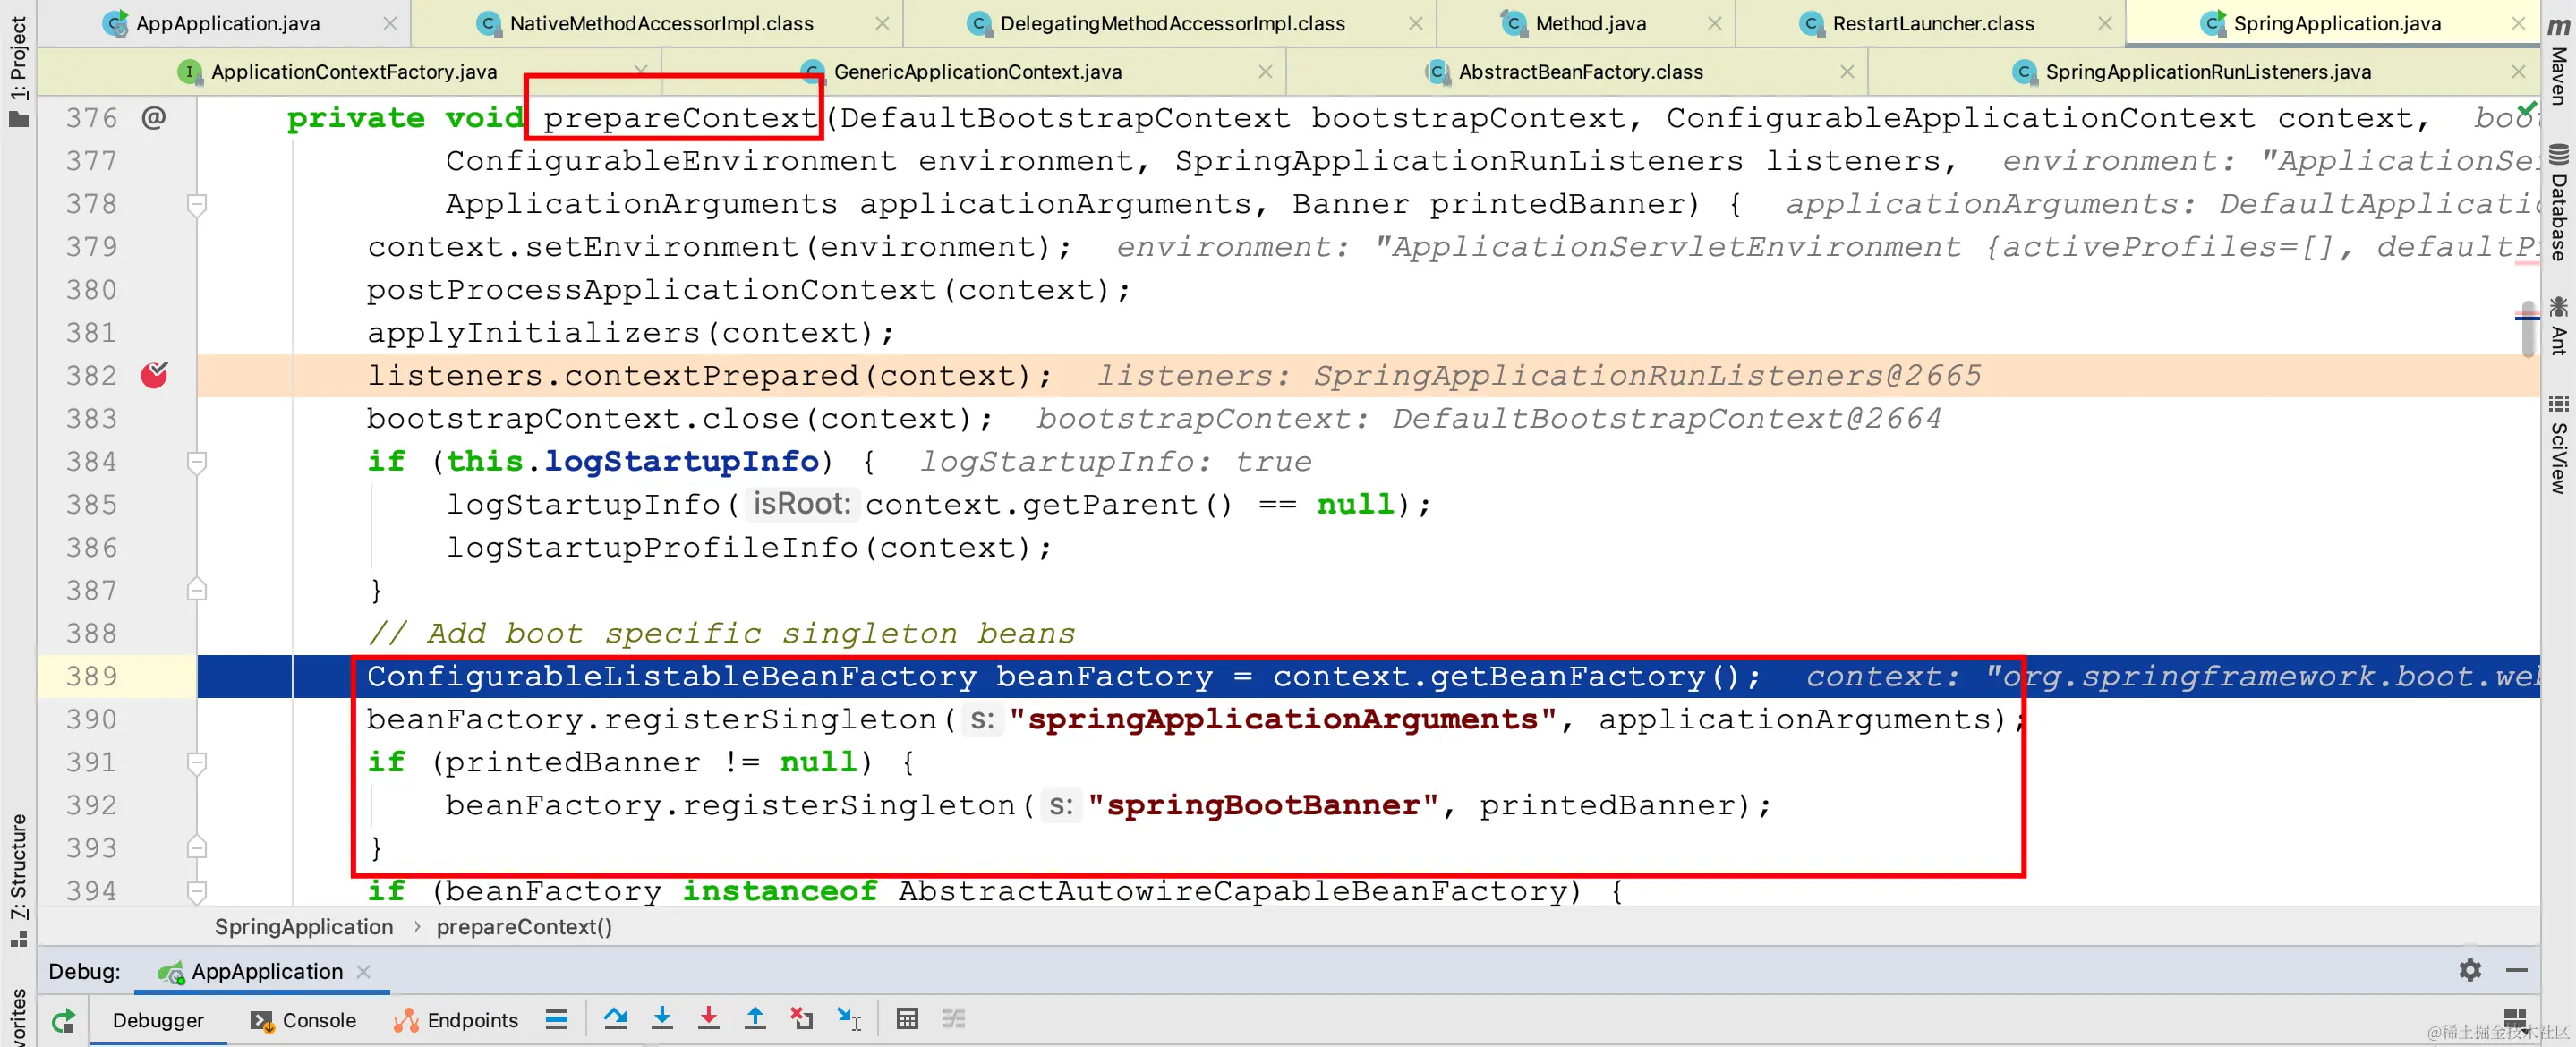This screenshot has width=2576, height=1047.
Task: Click the Drop Frame icon
Action: (x=801, y=1018)
